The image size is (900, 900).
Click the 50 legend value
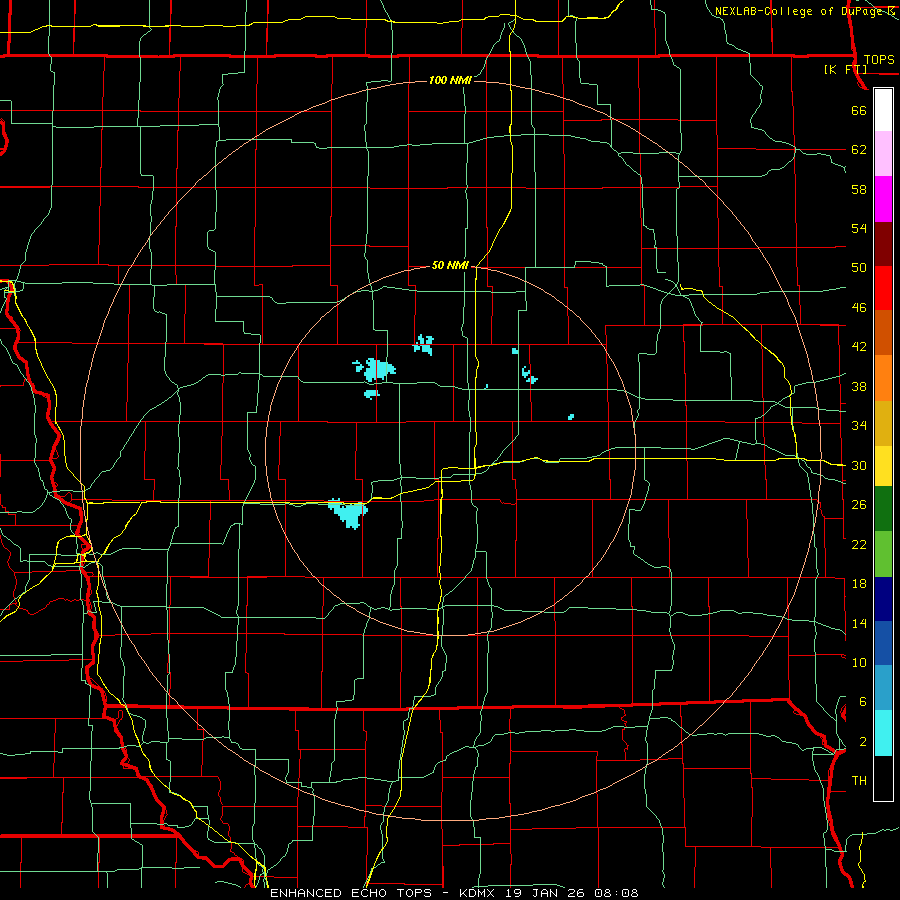coord(859,268)
